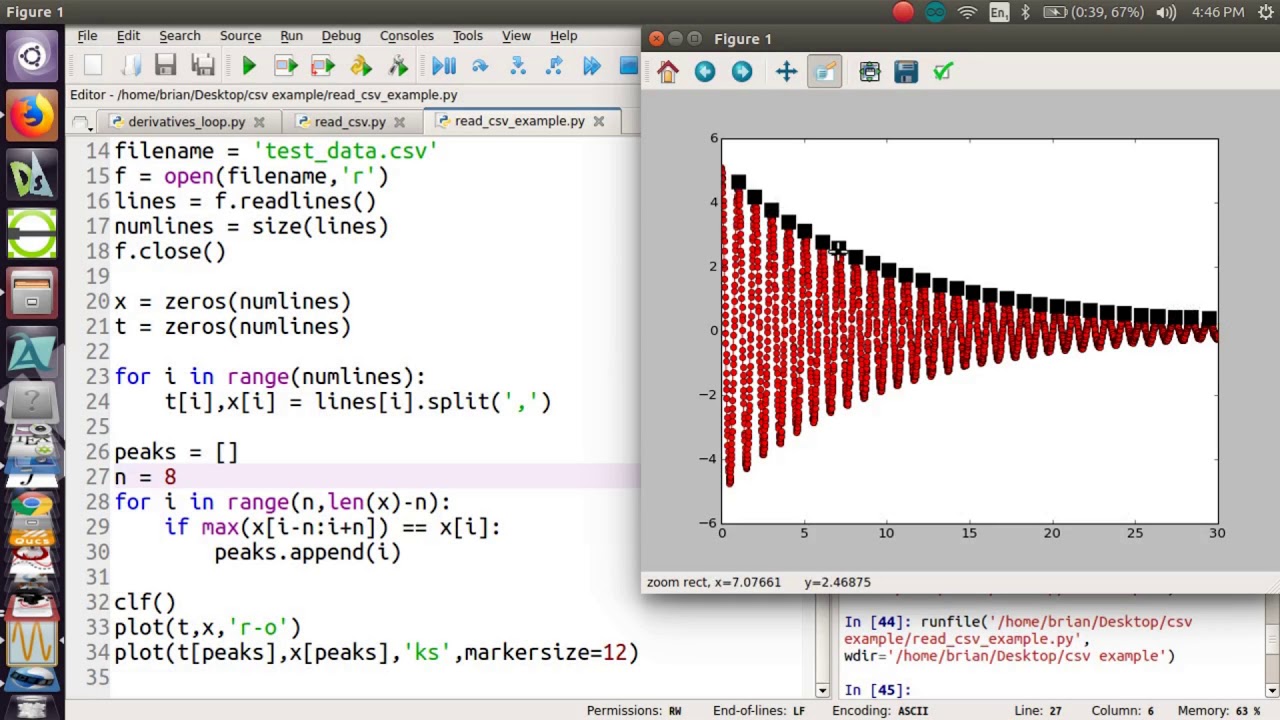Open the battery status (0:39, 67%) menu
Image resolution: width=1280 pixels, height=720 pixels.
[x=1094, y=12]
